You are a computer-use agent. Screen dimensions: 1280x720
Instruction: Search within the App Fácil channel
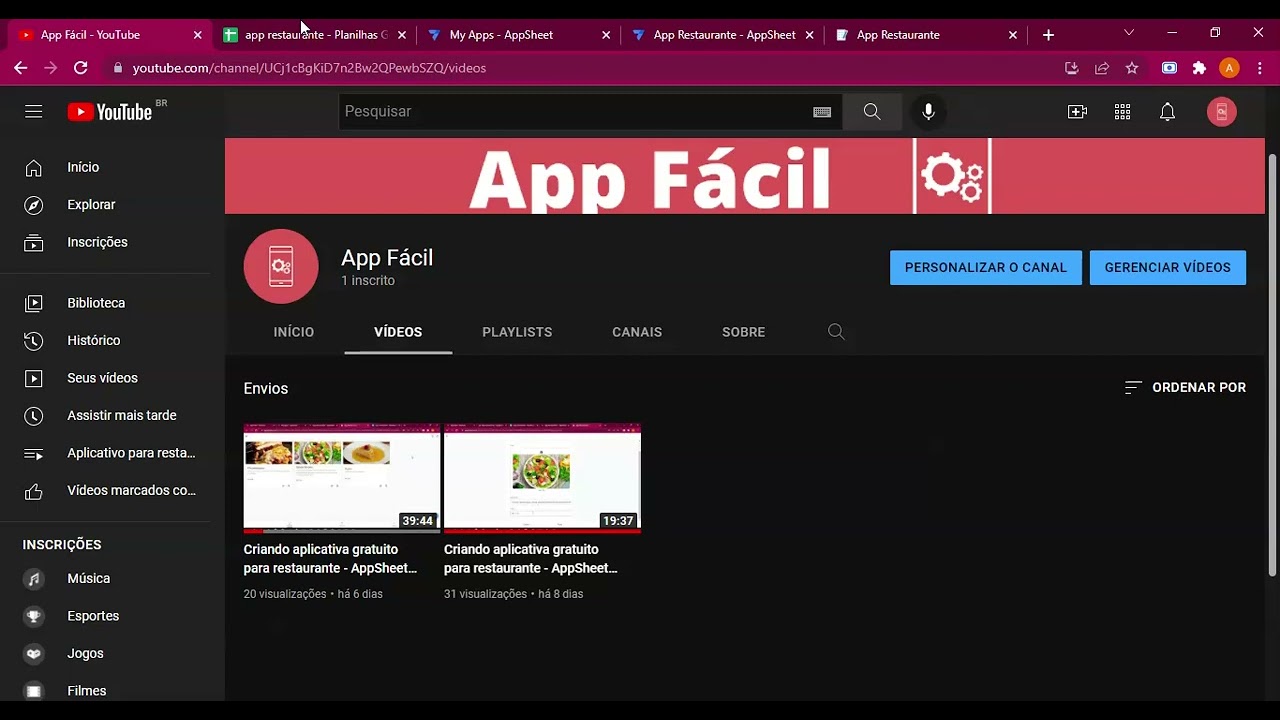(x=836, y=332)
